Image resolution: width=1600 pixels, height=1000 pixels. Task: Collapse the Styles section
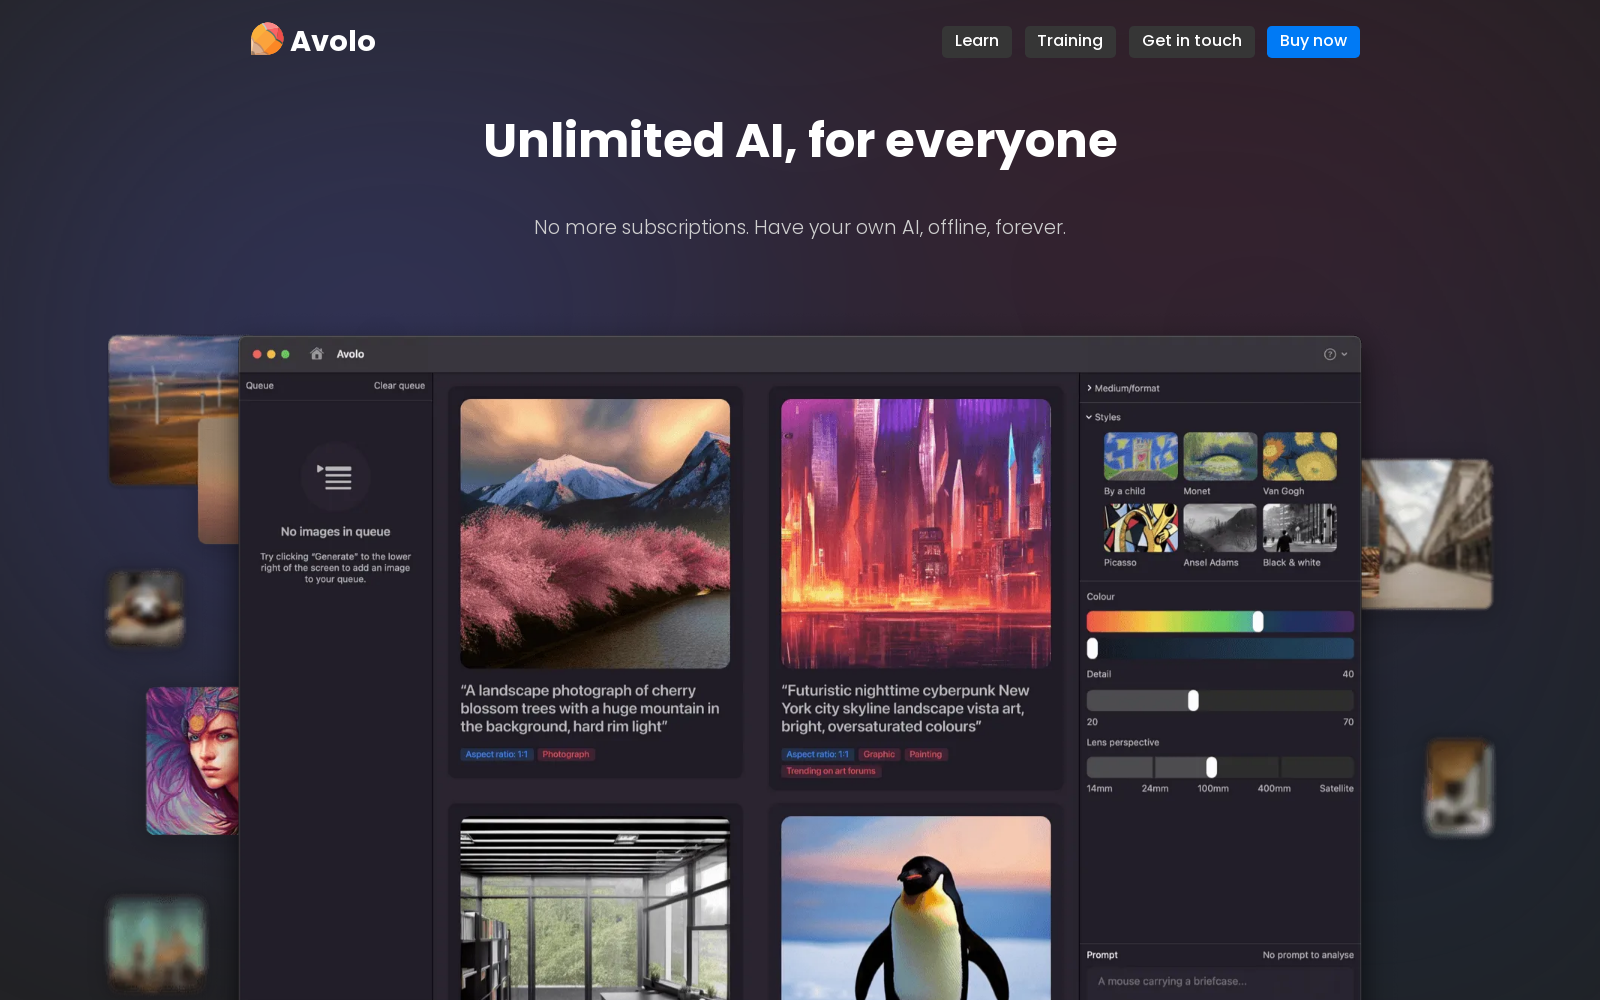pyautogui.click(x=1104, y=417)
